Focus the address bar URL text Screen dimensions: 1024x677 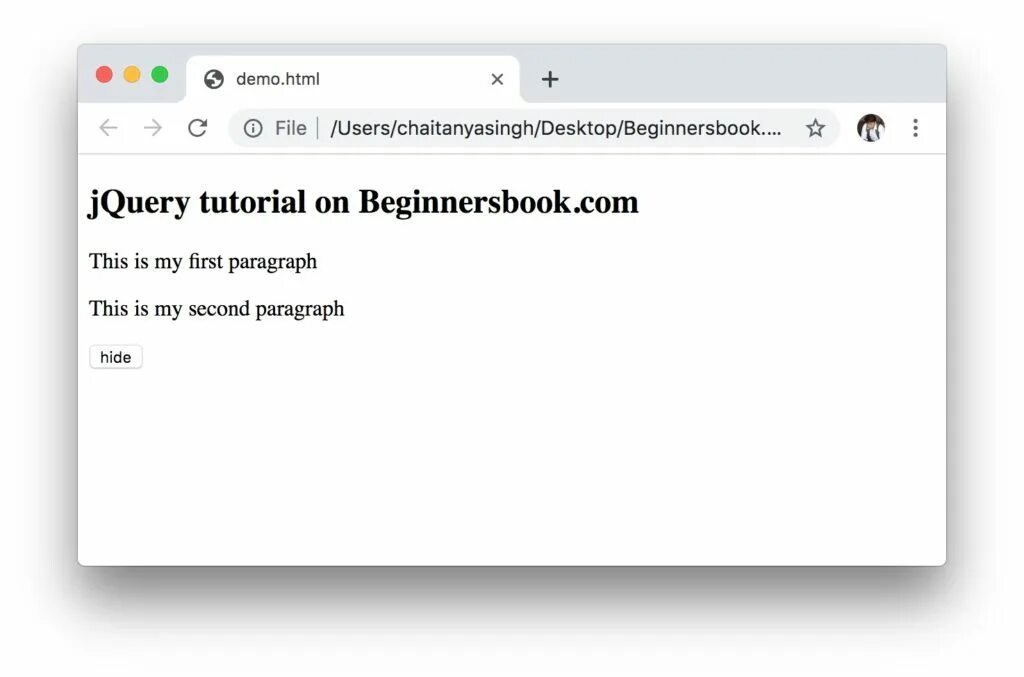(556, 128)
